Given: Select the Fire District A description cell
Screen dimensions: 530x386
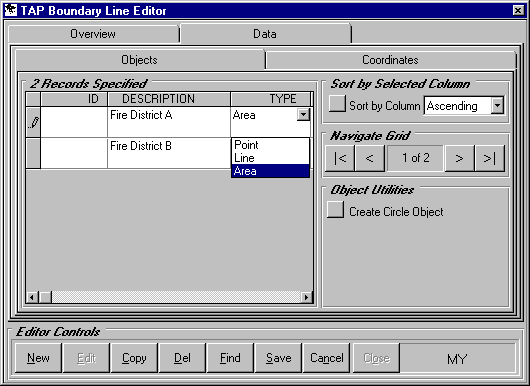Looking at the screenshot, I should pyautogui.click(x=169, y=122).
